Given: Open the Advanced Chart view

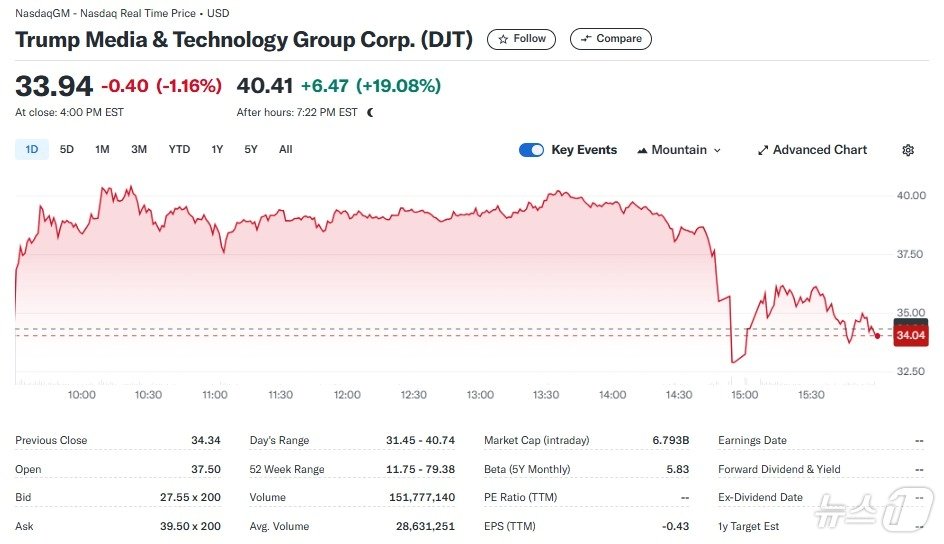Looking at the screenshot, I should click(x=811, y=150).
